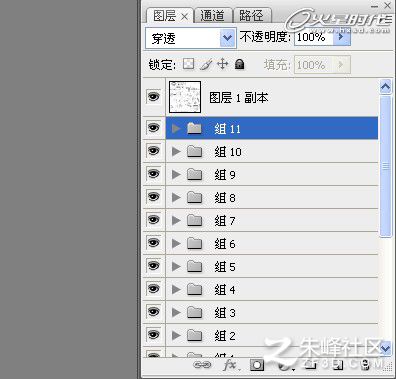
Task: Expand group 组 11 with its triangle
Action: click(176, 128)
